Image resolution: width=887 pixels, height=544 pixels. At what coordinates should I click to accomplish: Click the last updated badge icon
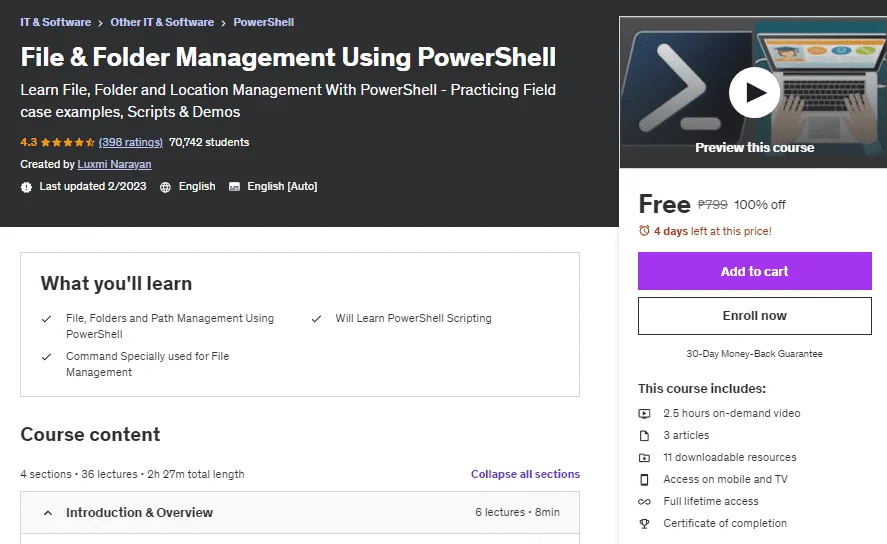click(x=26, y=187)
